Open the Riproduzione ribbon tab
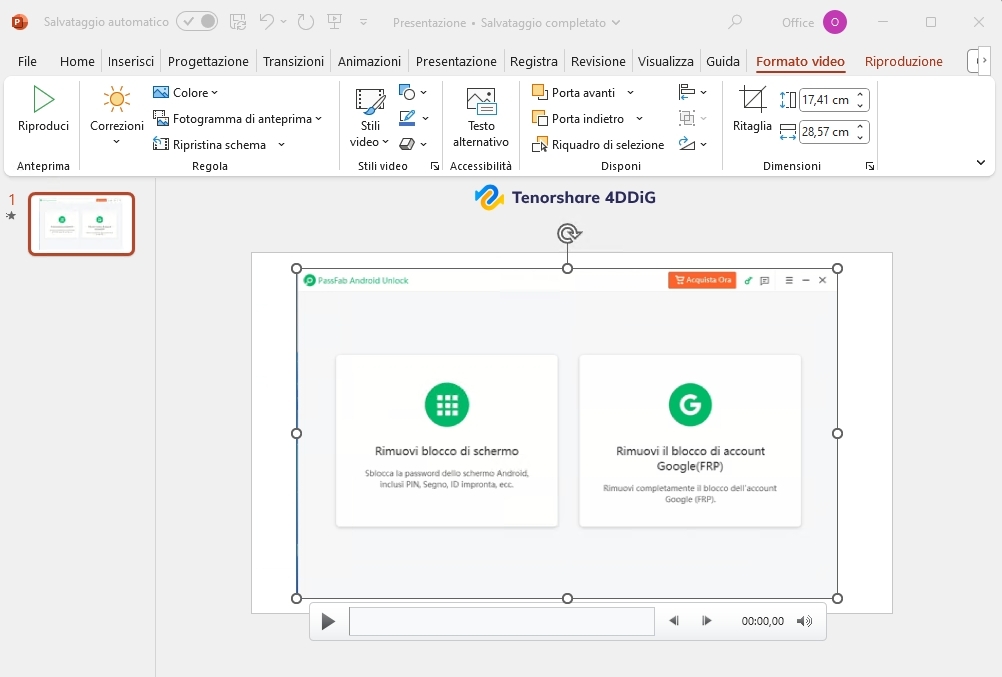The image size is (1002, 677). 903,61
